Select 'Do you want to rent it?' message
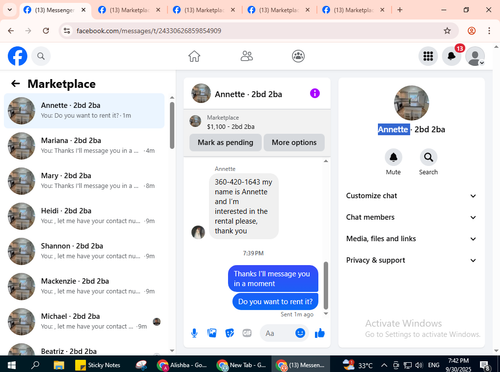 point(275,302)
